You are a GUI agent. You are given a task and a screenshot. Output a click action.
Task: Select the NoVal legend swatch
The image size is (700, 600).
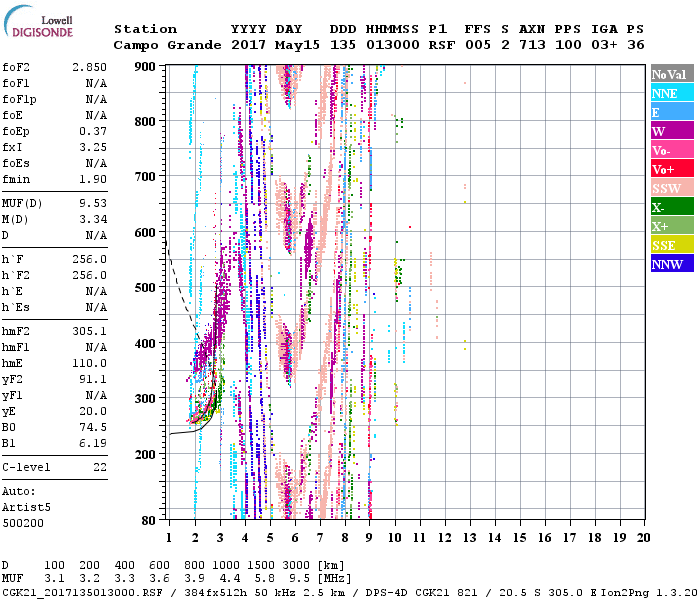click(x=670, y=74)
